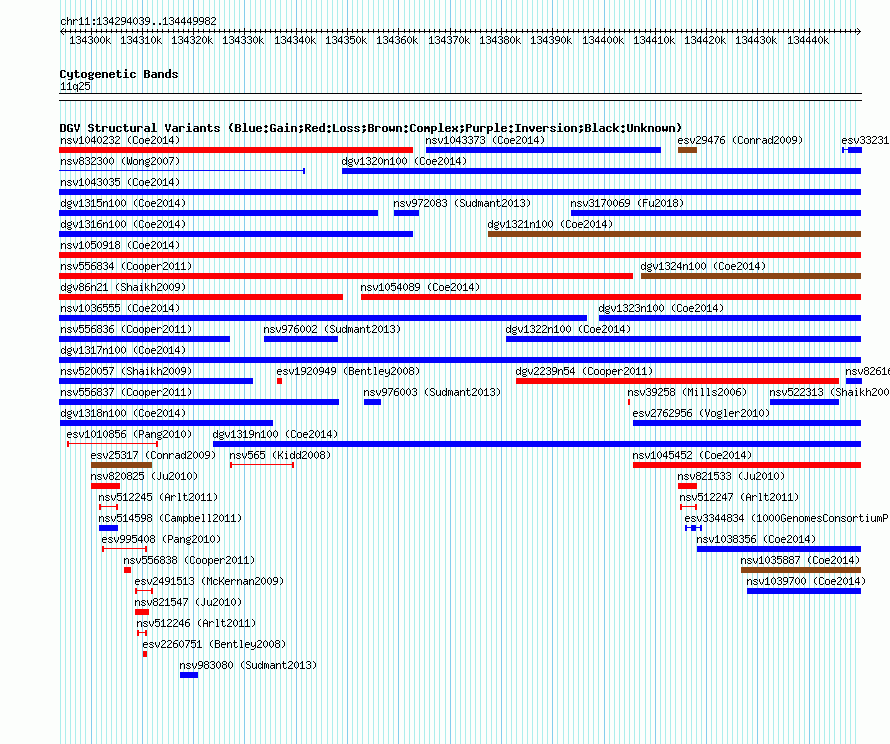Click the 134370k ruler position
Image resolution: width=890 pixels, height=744 pixels.
pyautogui.click(x=449, y=40)
